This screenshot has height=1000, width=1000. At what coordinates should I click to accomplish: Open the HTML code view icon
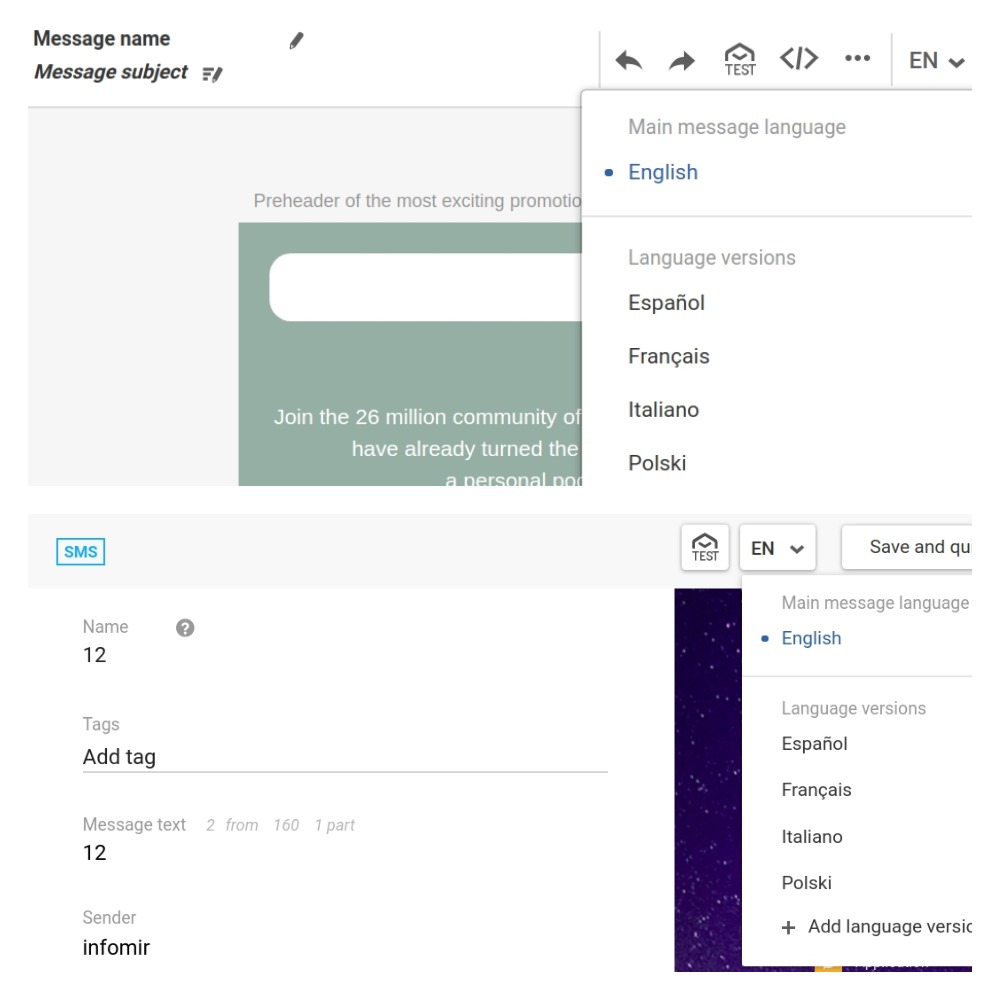[799, 59]
